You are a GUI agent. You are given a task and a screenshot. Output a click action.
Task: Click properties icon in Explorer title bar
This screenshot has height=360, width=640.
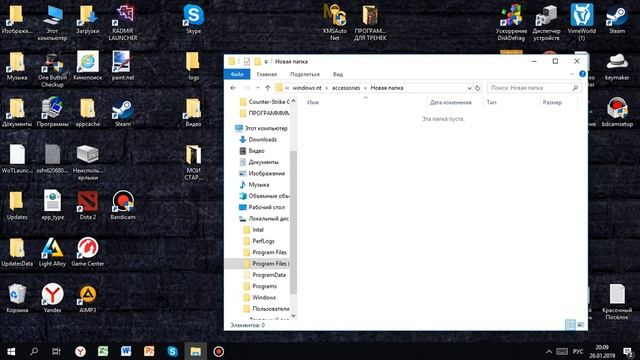point(247,61)
